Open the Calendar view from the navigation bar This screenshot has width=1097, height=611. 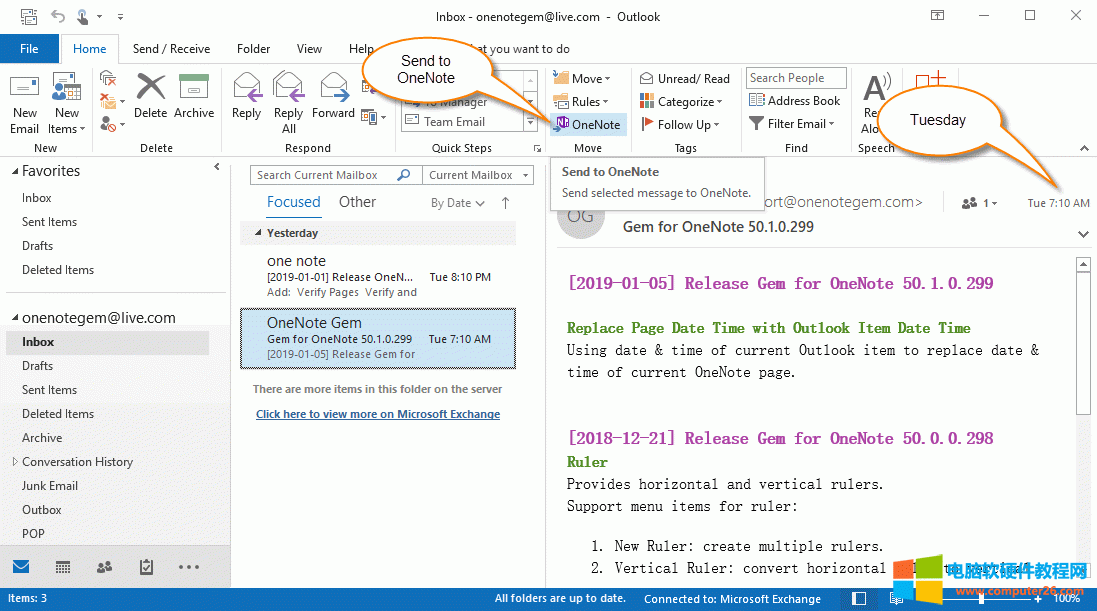pos(62,566)
